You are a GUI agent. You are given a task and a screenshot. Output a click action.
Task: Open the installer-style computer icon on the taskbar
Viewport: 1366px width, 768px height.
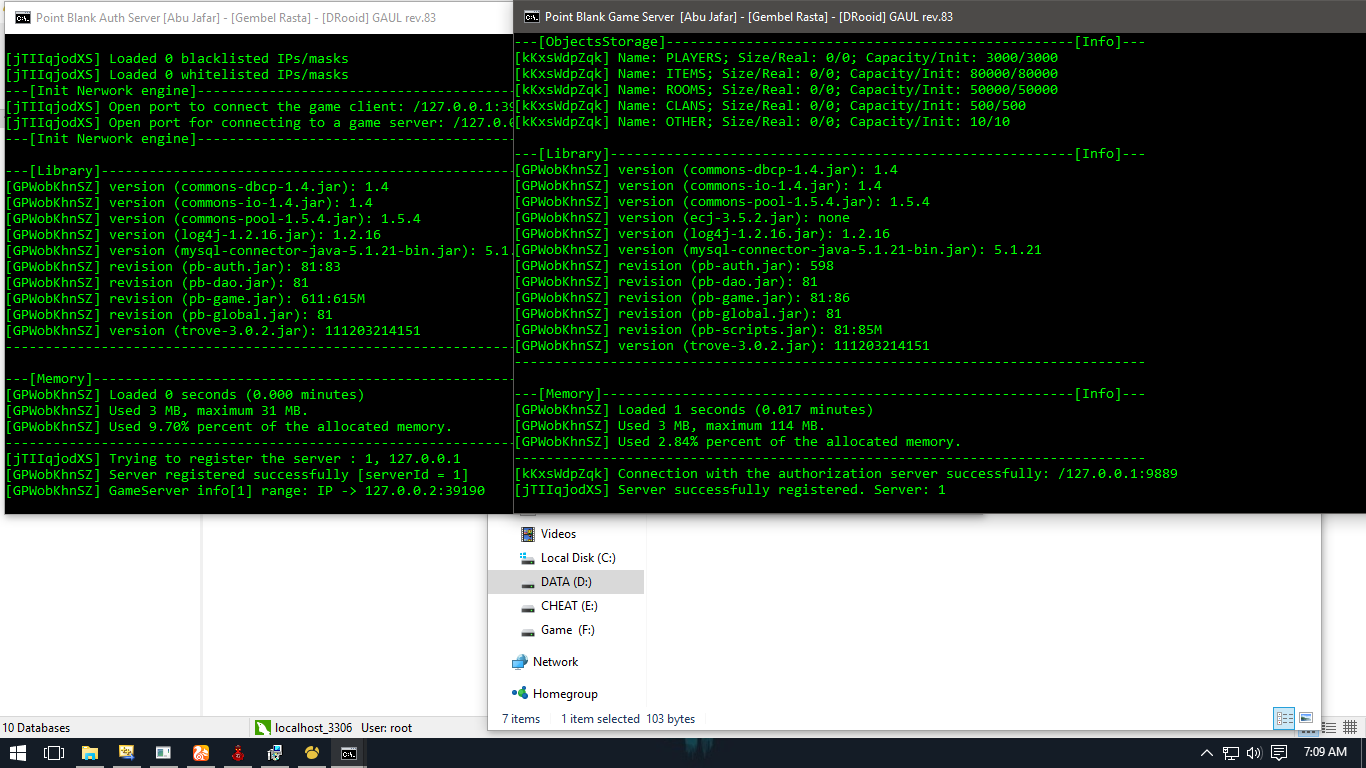click(275, 752)
